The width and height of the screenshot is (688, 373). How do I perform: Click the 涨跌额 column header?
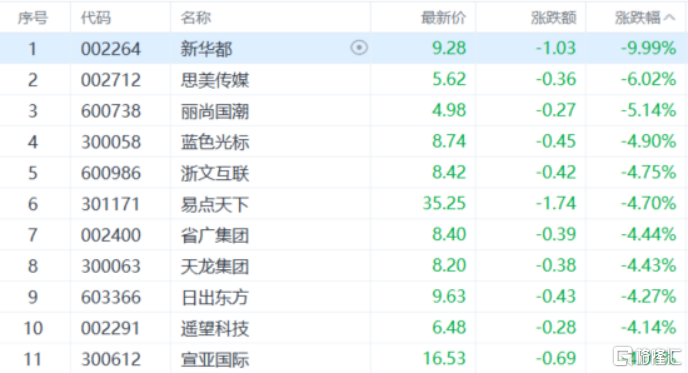coord(553,18)
